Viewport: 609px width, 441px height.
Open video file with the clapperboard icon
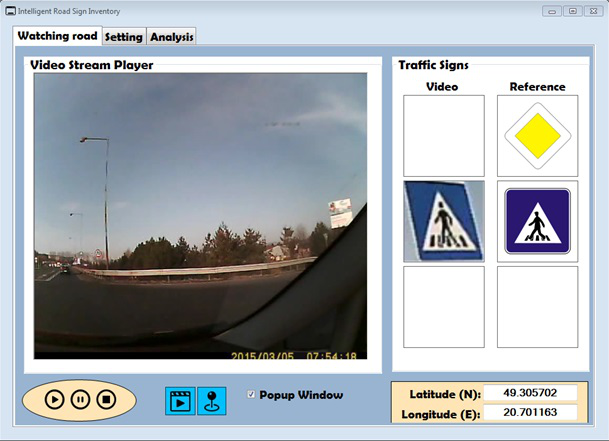click(180, 401)
